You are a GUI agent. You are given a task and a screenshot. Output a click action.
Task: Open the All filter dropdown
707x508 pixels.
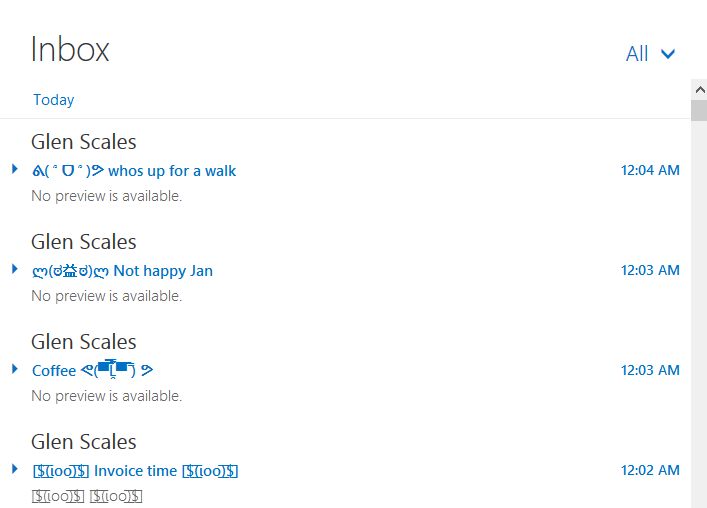pyautogui.click(x=637, y=54)
